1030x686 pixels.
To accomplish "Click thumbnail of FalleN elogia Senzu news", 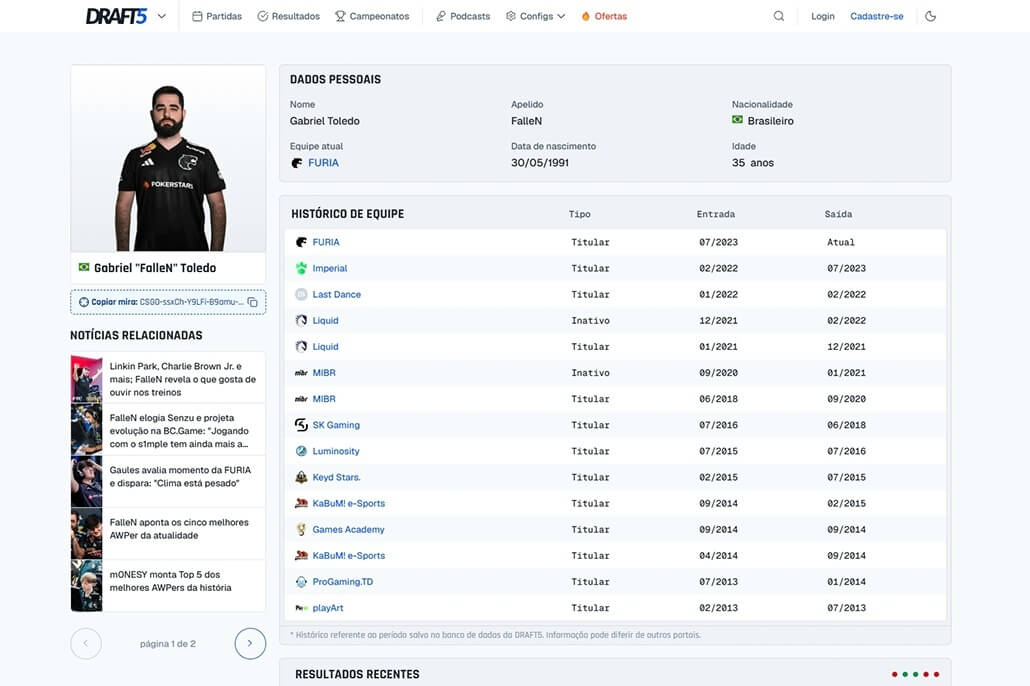I will click(x=86, y=429).
